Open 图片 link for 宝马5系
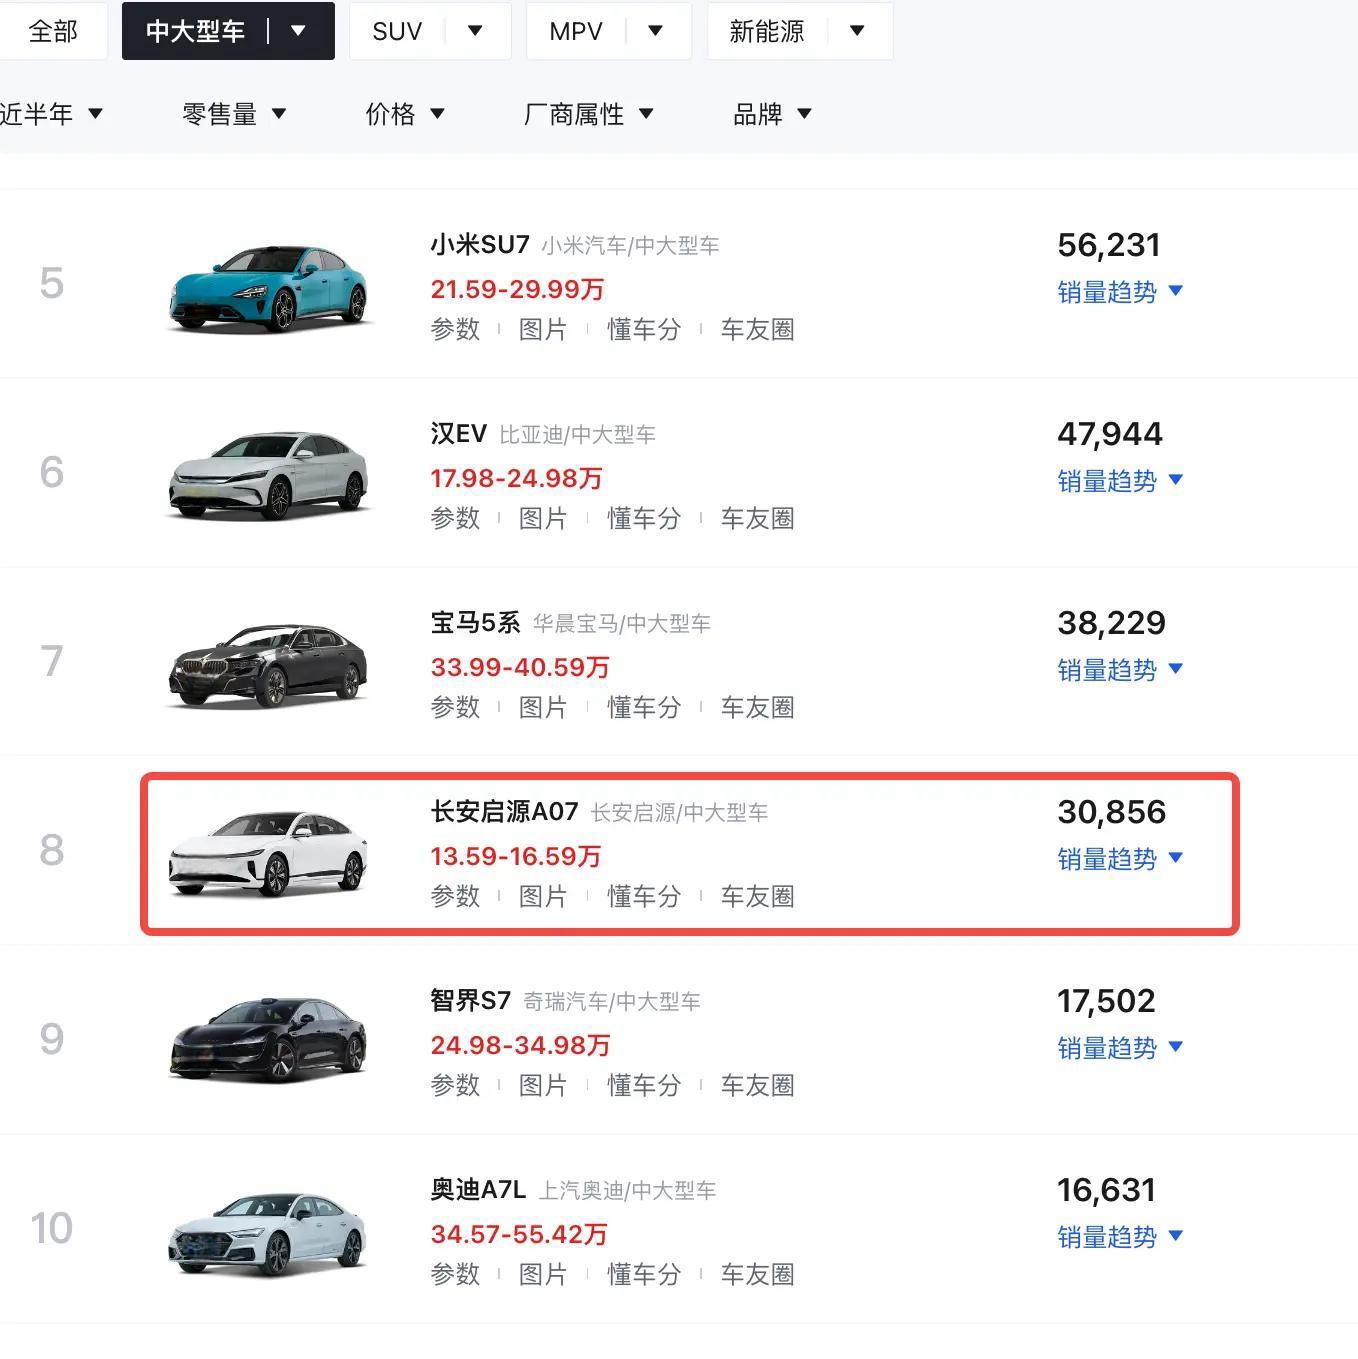This screenshot has width=1358, height=1359. coord(543,707)
